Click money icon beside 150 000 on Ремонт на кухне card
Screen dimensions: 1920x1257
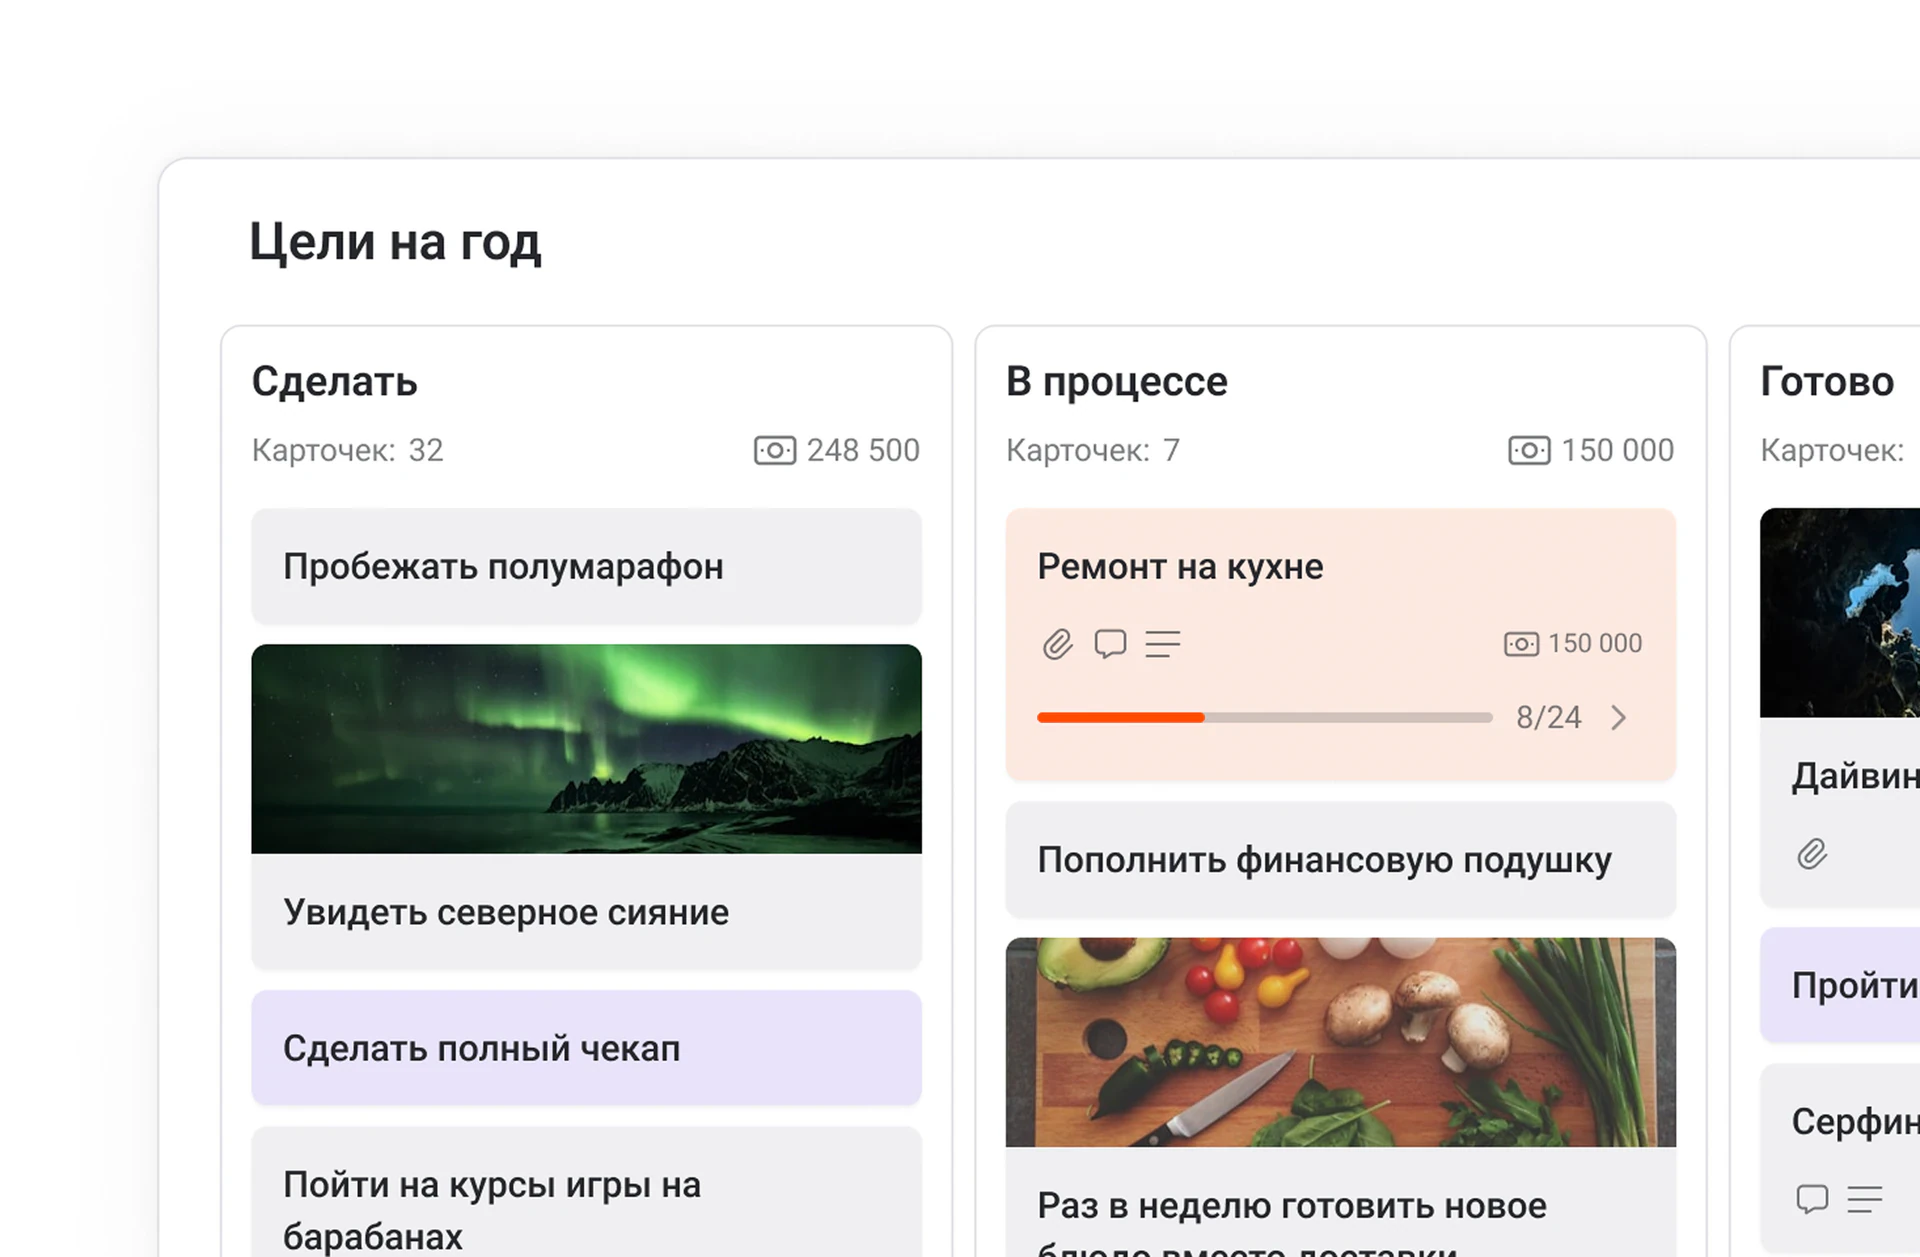(x=1521, y=644)
